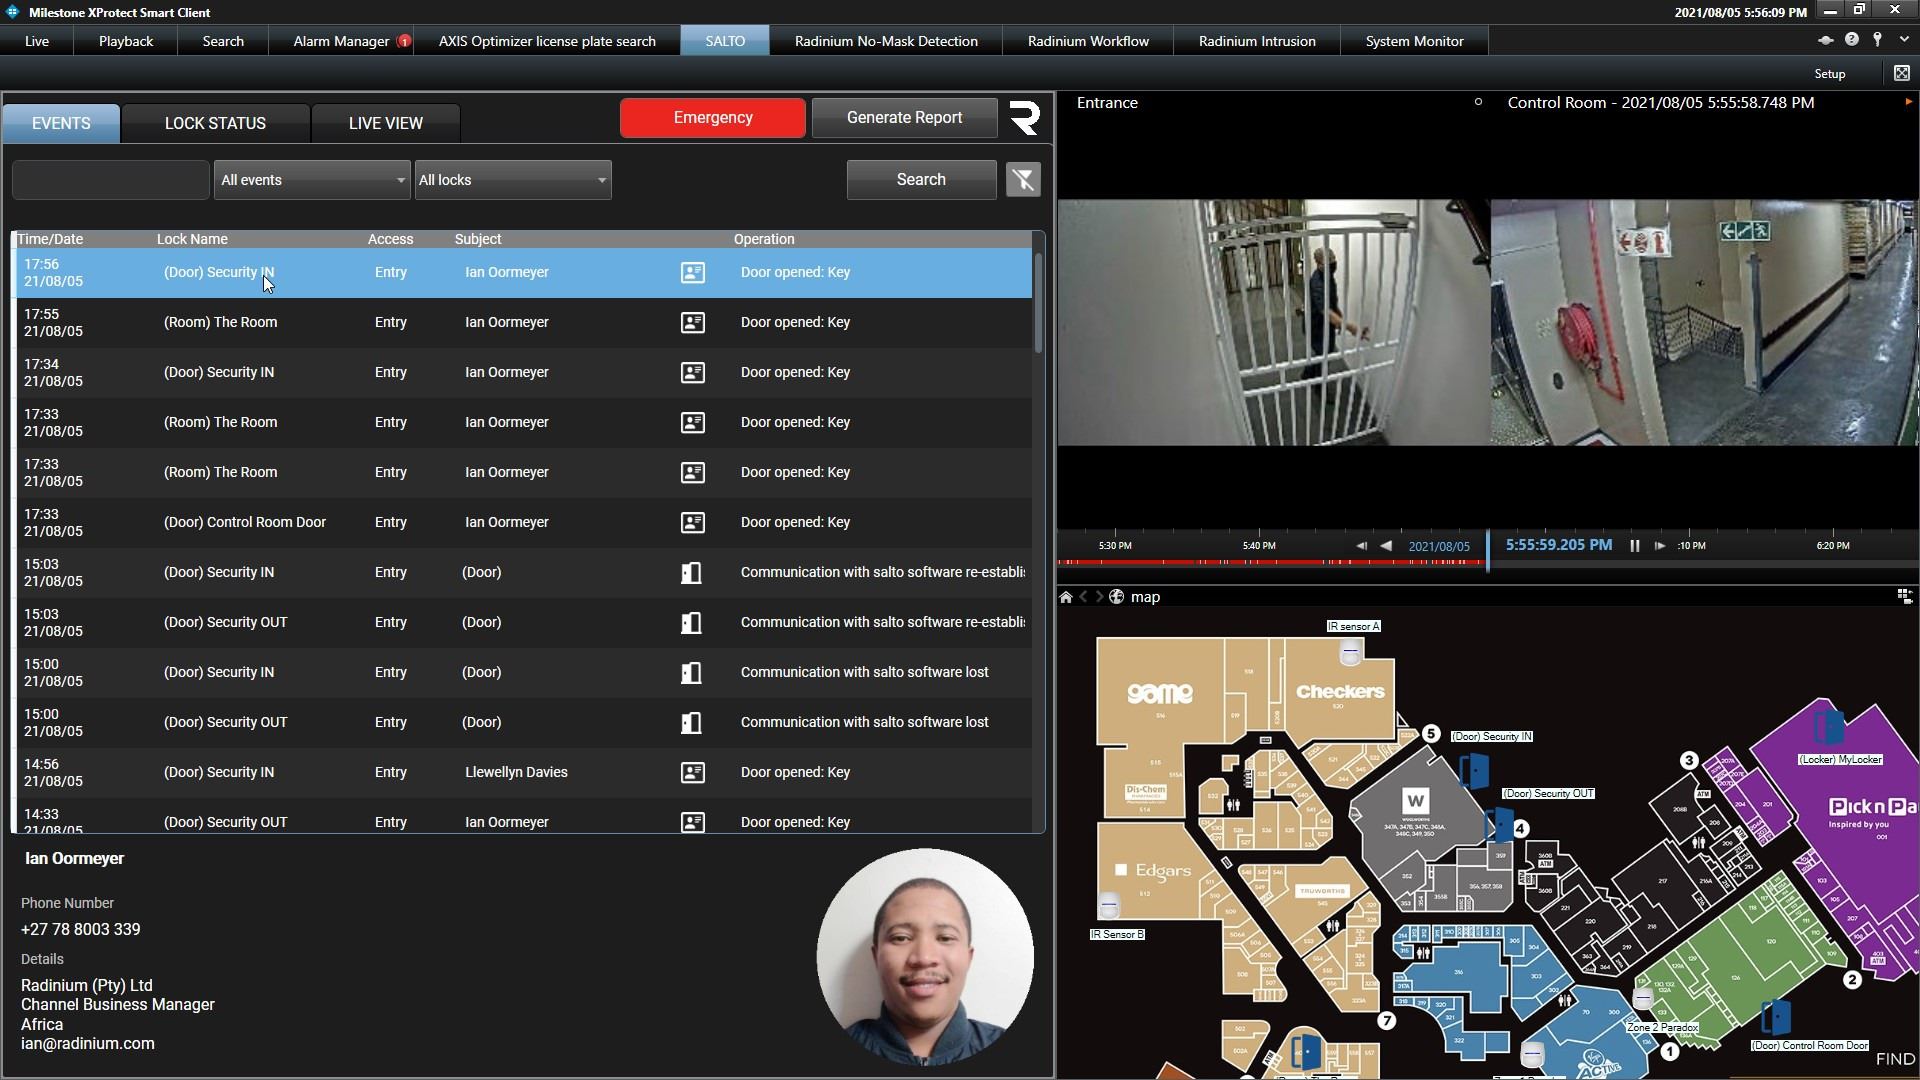This screenshot has width=1920, height=1080.
Task: Open the map camera layout icon
Action: [x=1904, y=596]
